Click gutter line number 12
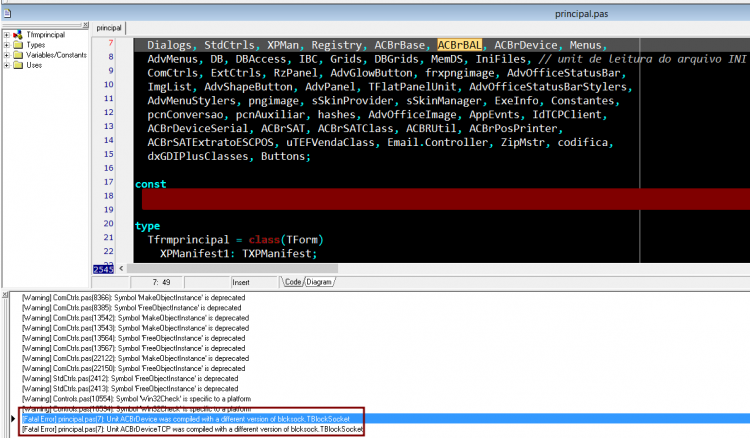This screenshot has height=438, width=750. (x=109, y=112)
